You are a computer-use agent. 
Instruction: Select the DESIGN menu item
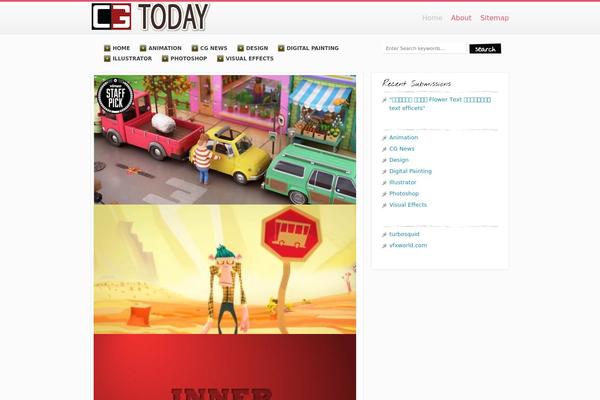[x=257, y=48]
